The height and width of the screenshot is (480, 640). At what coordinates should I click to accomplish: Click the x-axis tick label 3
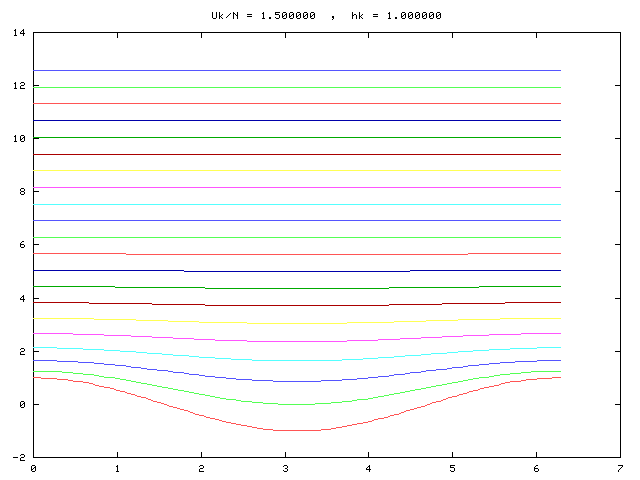(x=285, y=468)
